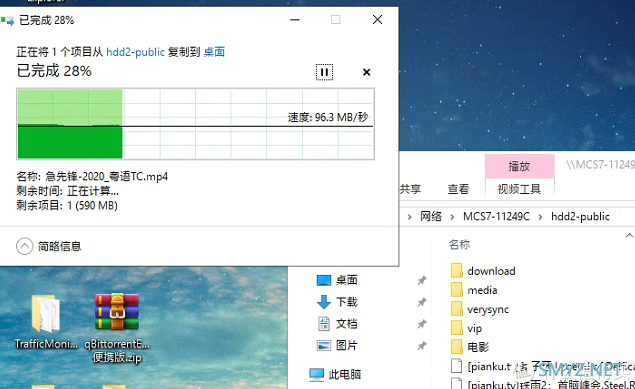Pause the file copy operation
The image size is (635, 389).
[324, 72]
